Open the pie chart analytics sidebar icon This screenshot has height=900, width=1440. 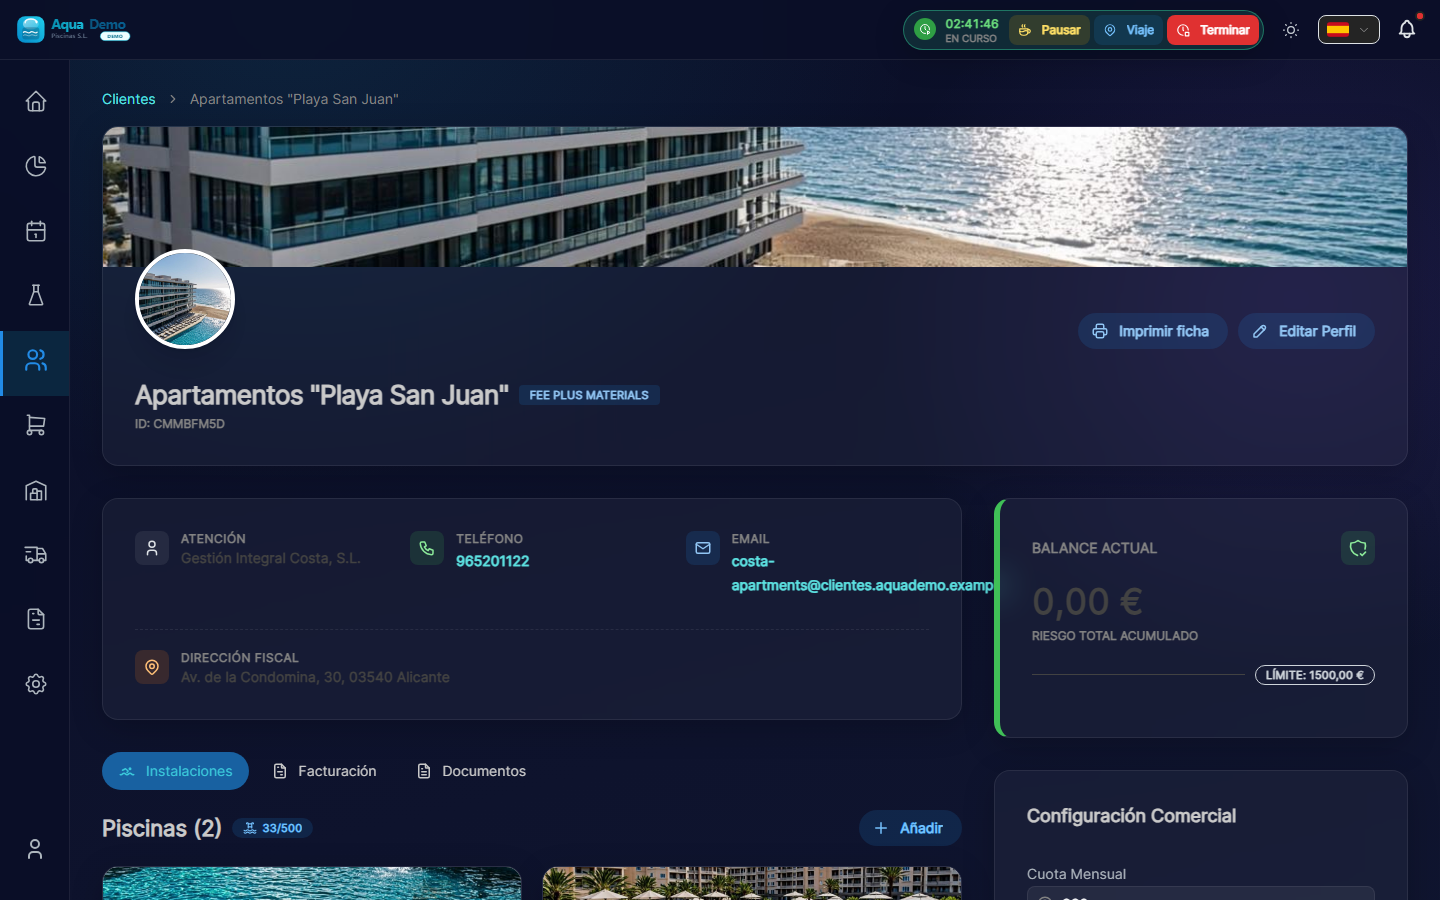[36, 166]
